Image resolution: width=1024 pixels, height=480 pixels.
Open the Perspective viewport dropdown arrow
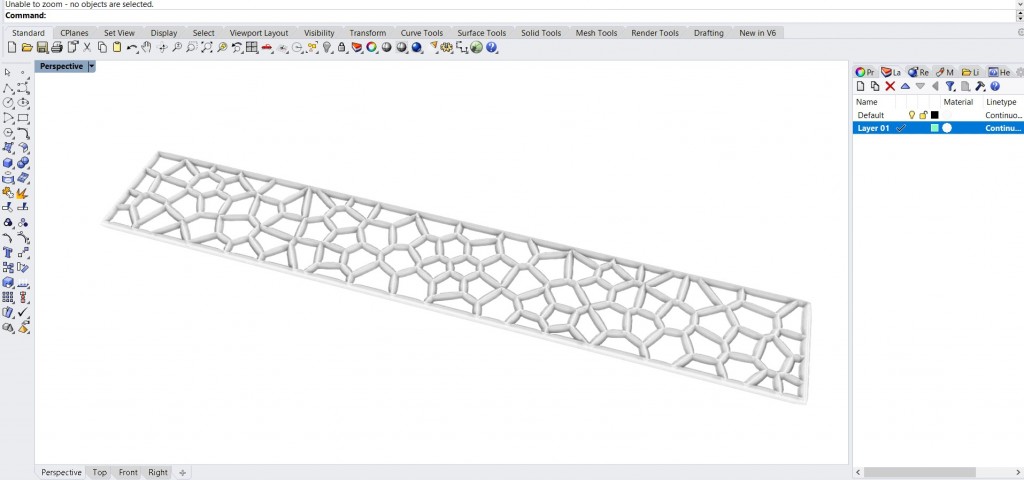[x=91, y=66]
